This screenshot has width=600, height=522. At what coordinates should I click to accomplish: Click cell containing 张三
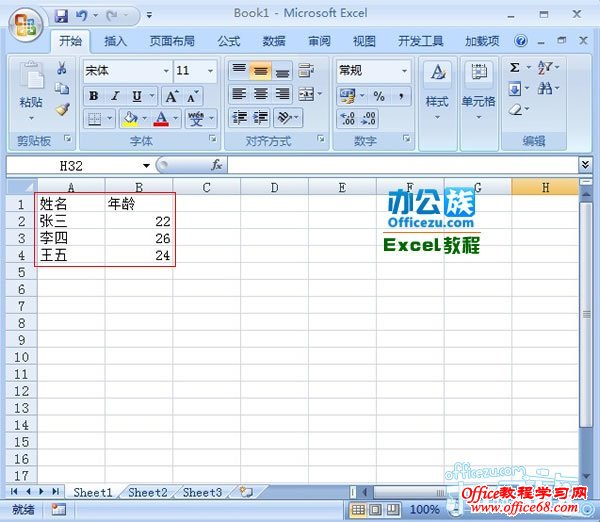point(71,221)
